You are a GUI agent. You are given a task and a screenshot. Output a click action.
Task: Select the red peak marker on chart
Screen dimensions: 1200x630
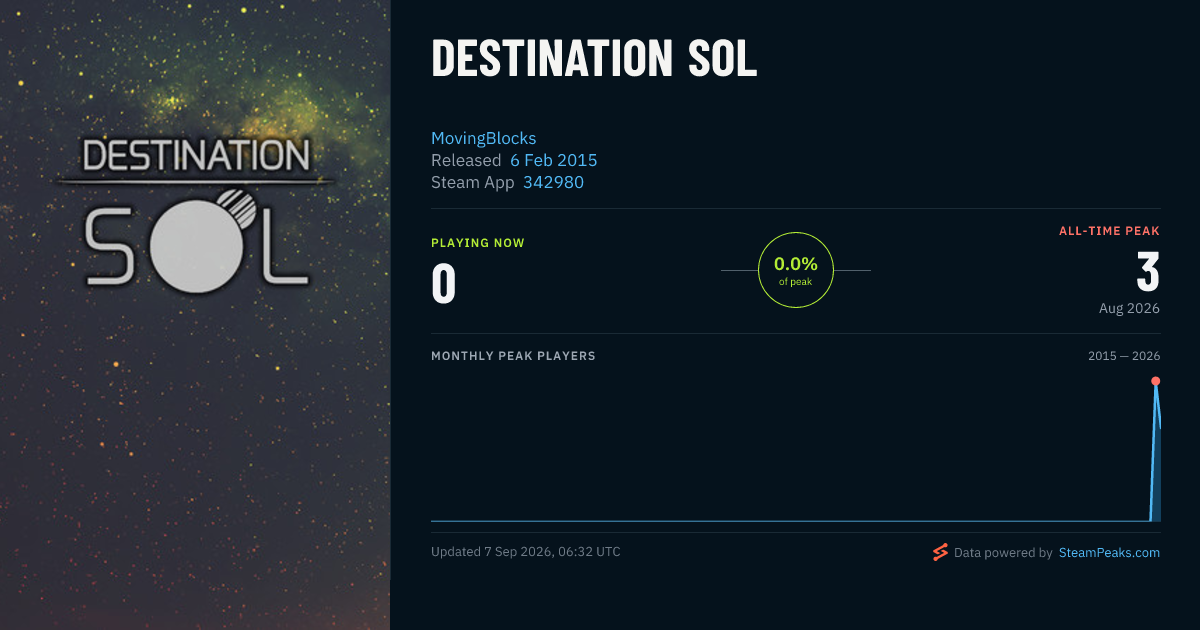click(x=1155, y=381)
